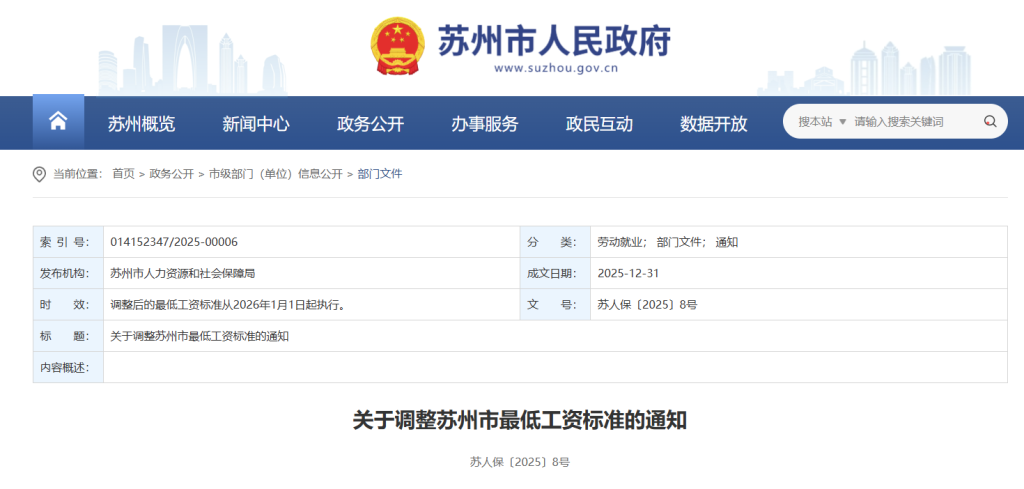The image size is (1024, 489).
Task: Select index number 014152347/2025-00006
Action: pos(174,242)
